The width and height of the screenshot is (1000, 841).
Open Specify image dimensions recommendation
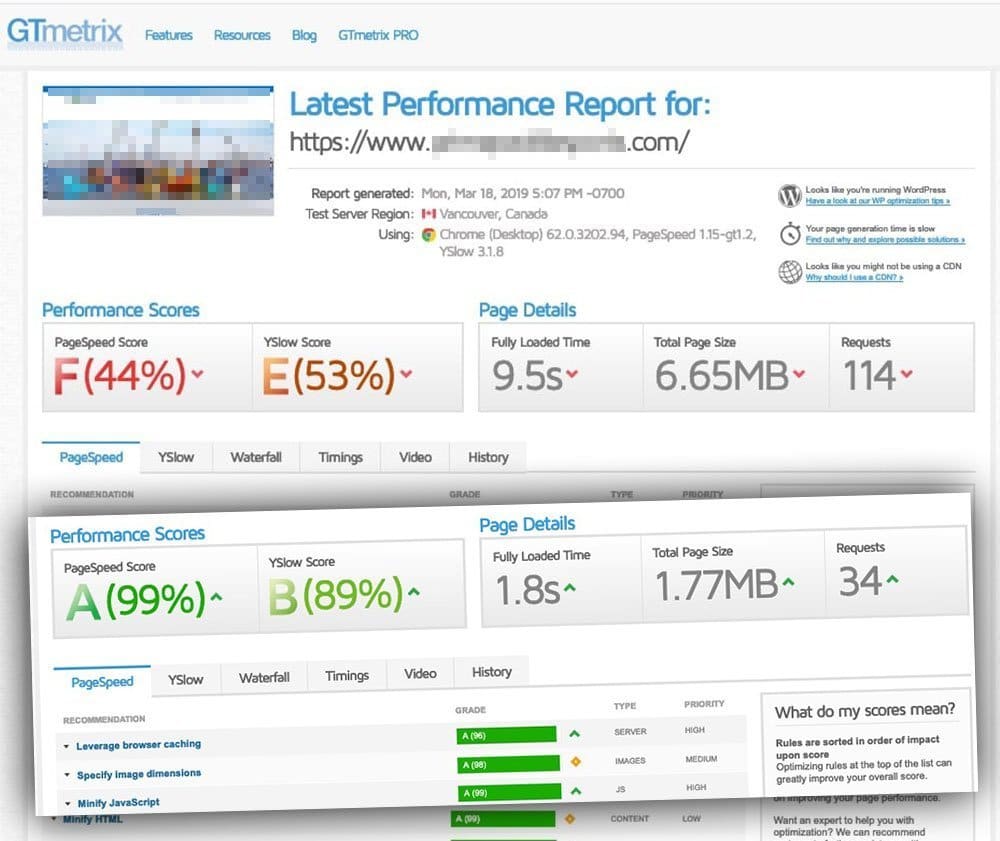[x=139, y=774]
